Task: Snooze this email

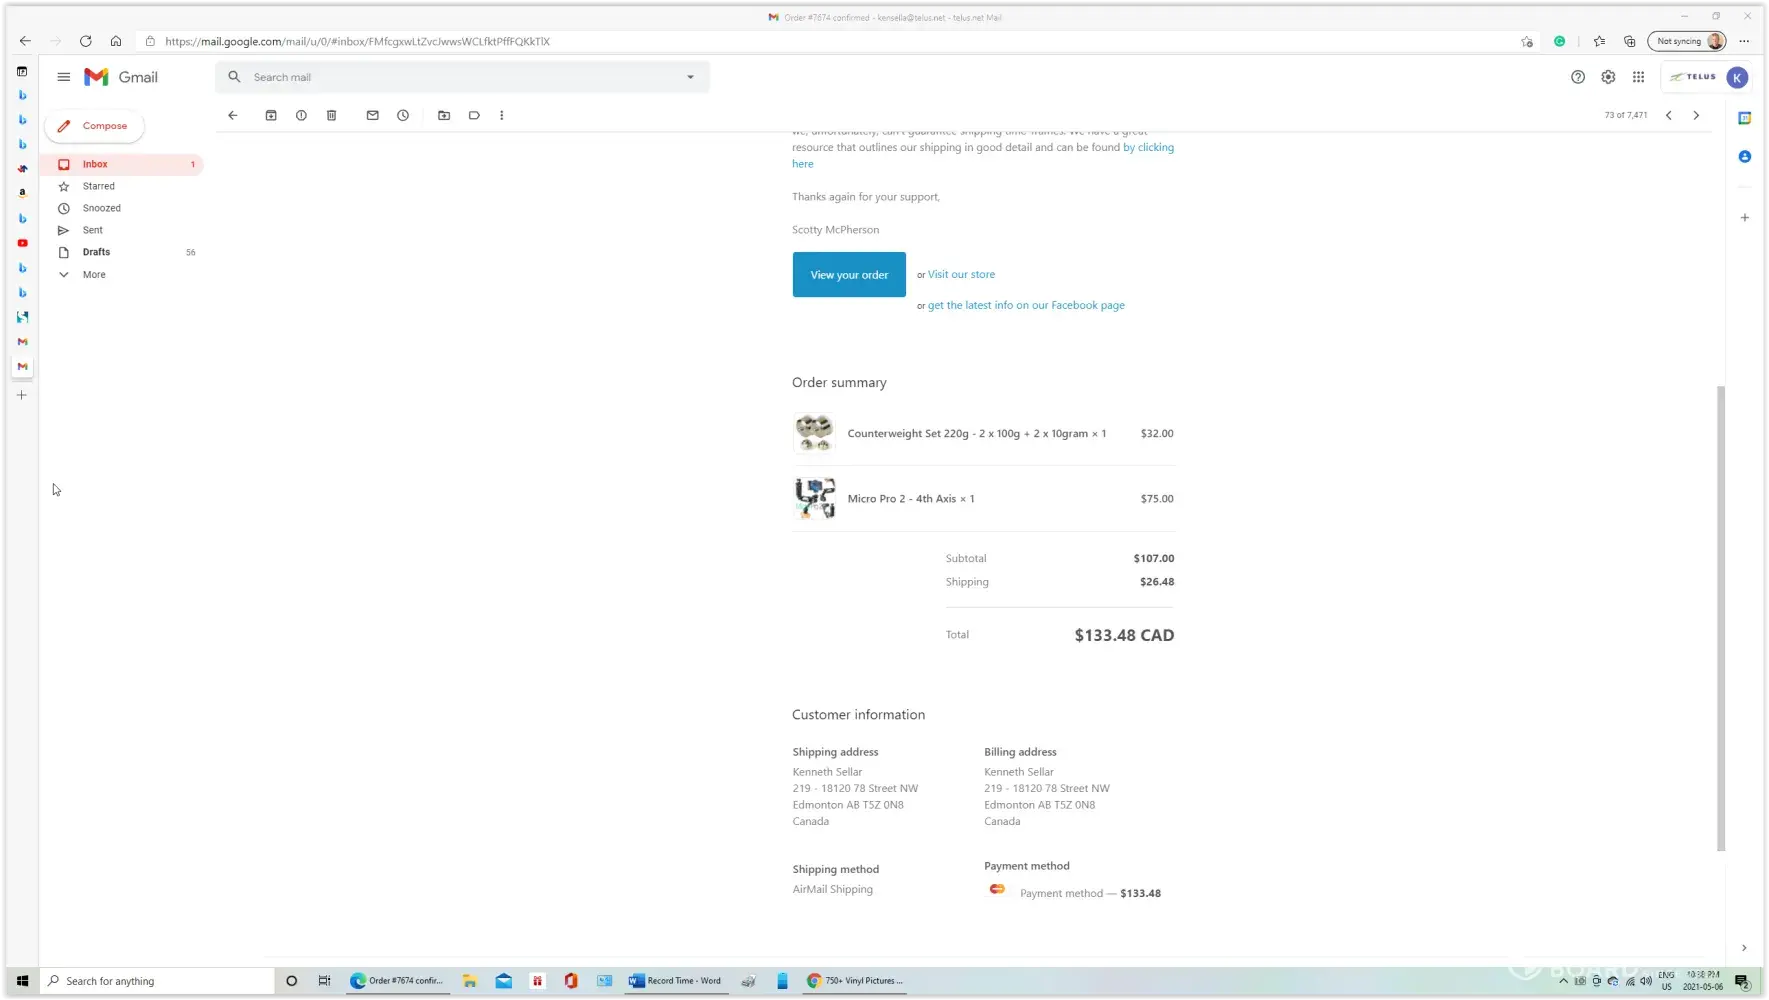Action: pos(403,115)
